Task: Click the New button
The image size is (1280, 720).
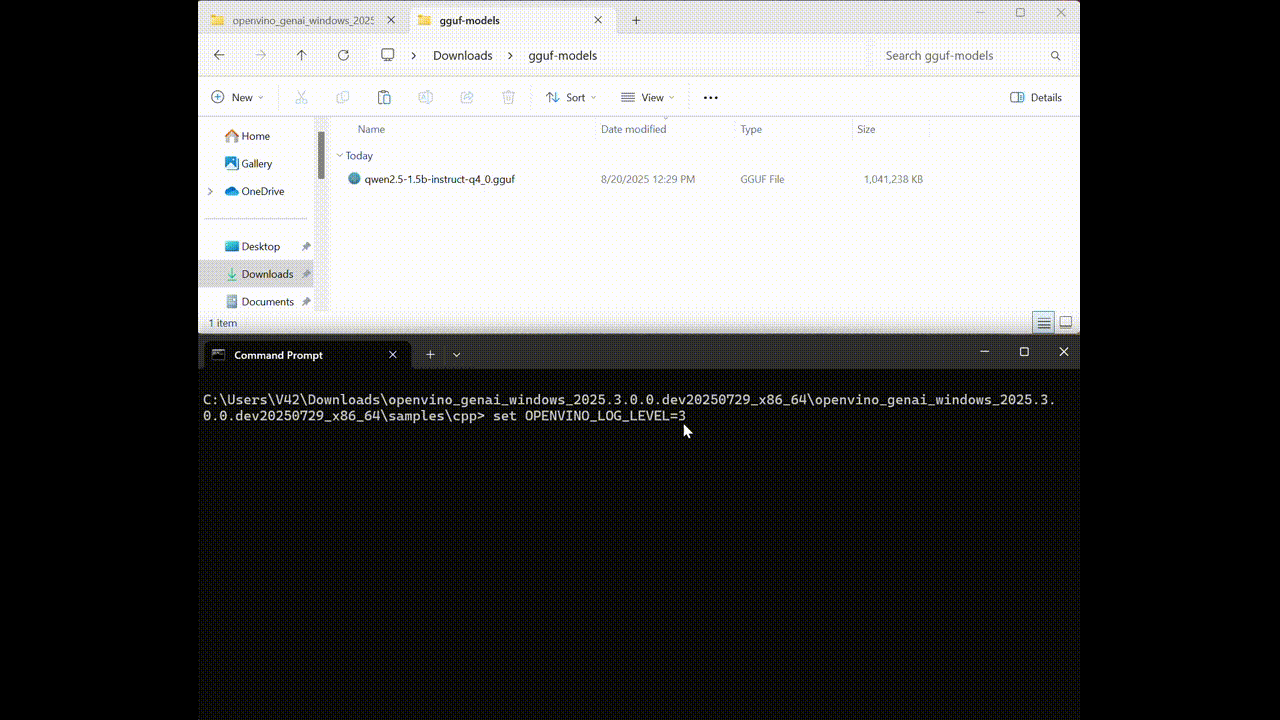Action: click(x=237, y=97)
